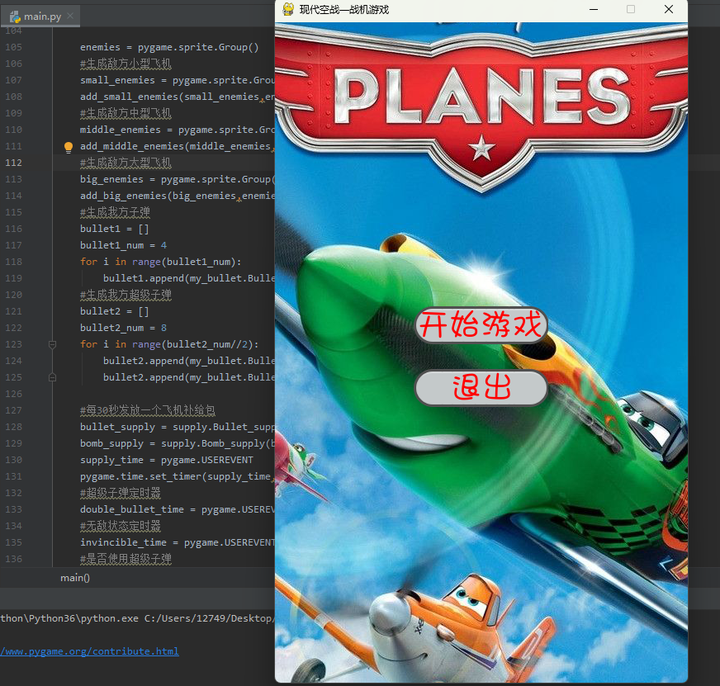Click 'for i in range(bullet2_num//2):' line
The image size is (720, 686).
pos(169,344)
